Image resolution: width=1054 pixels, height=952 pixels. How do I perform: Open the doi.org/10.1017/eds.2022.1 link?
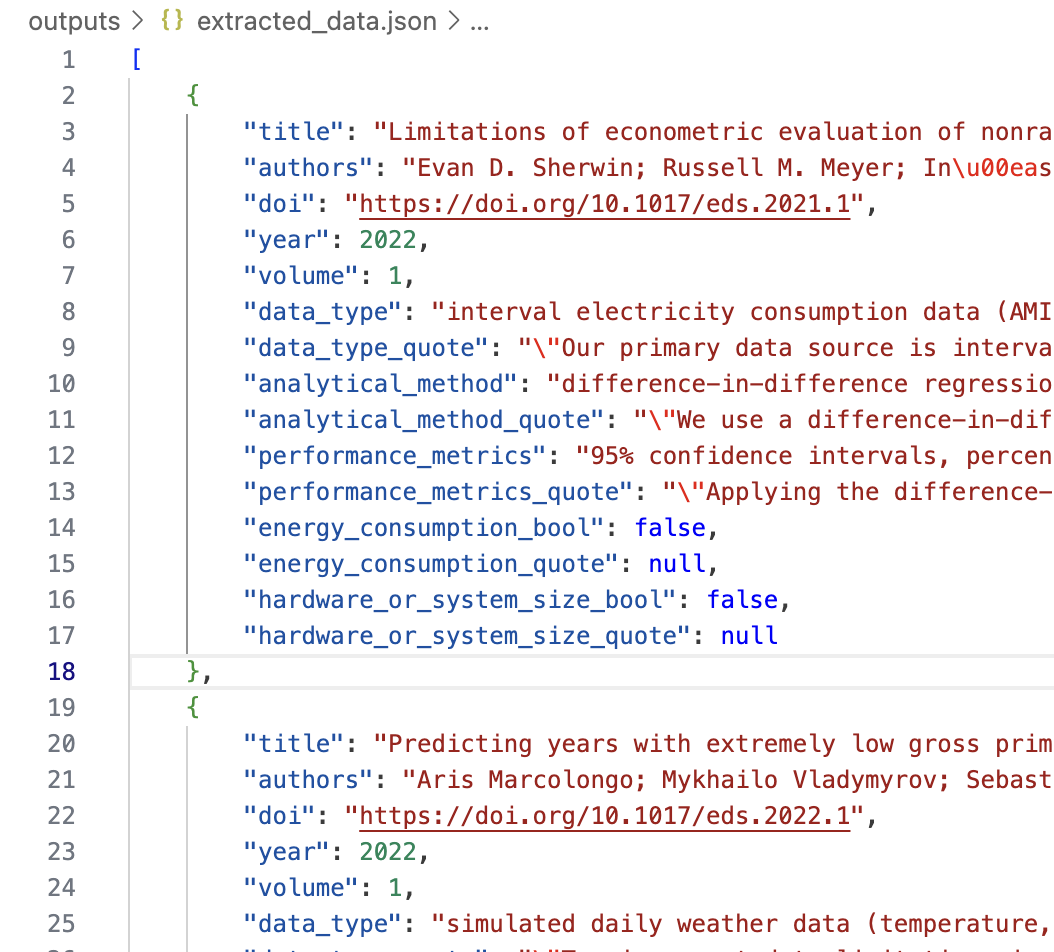tap(604, 816)
